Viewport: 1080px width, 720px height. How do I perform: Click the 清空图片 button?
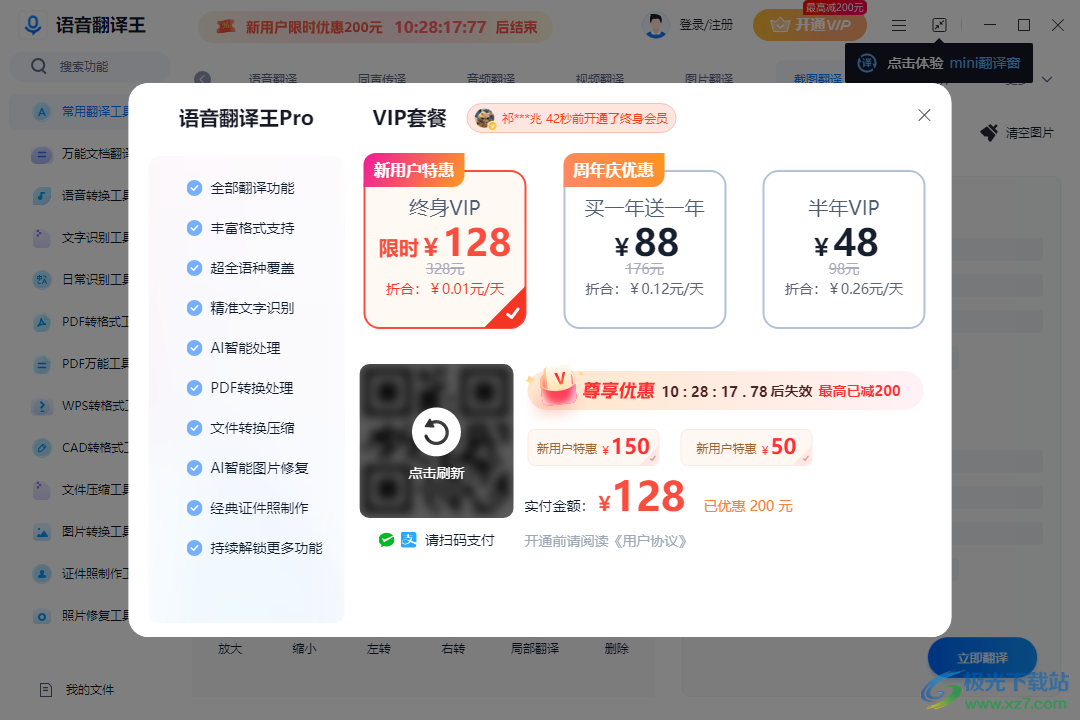tap(1017, 132)
